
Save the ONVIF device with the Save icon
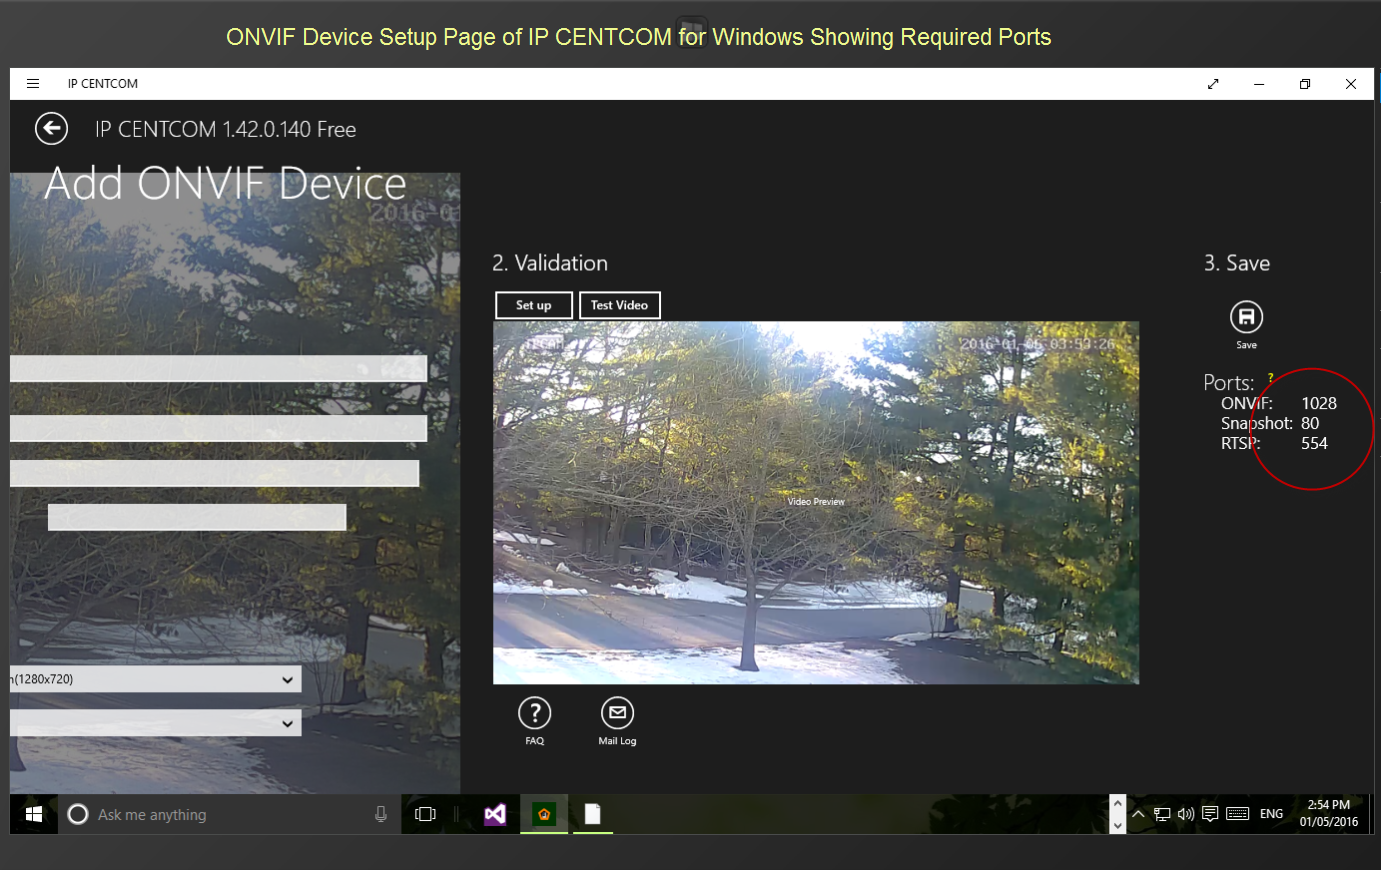[1246, 318]
